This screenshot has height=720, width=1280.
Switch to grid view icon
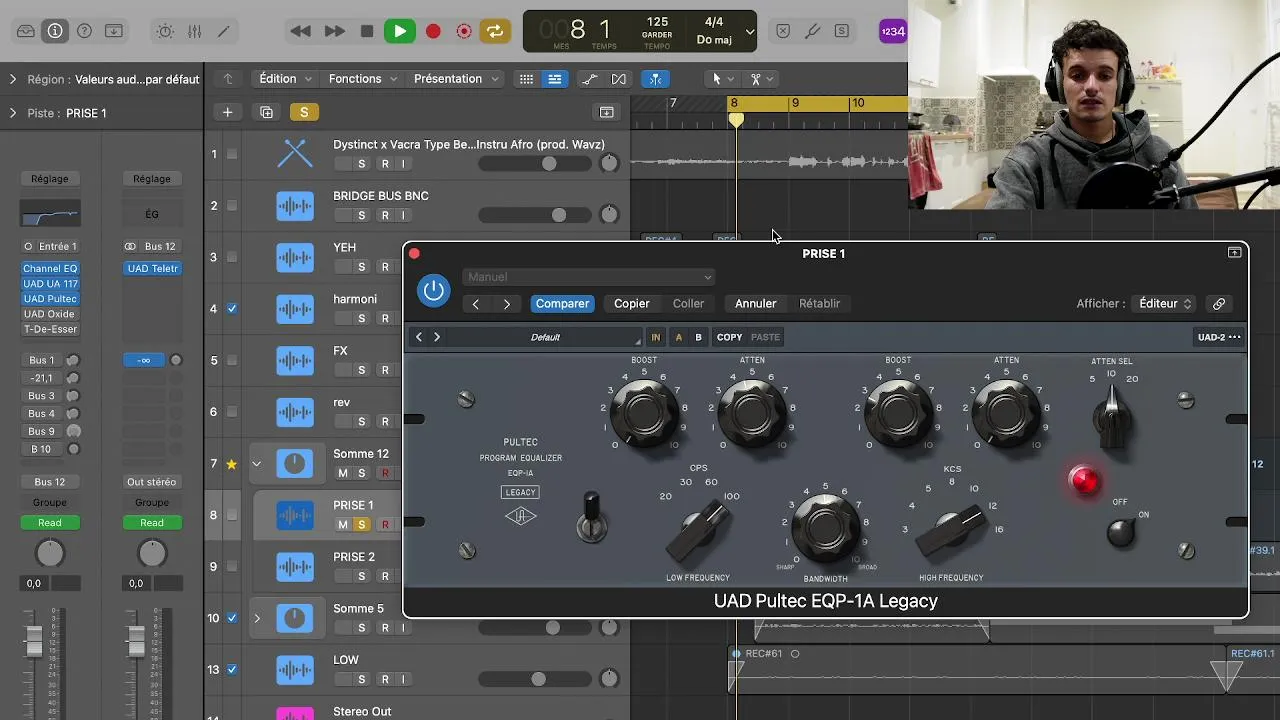(x=527, y=79)
